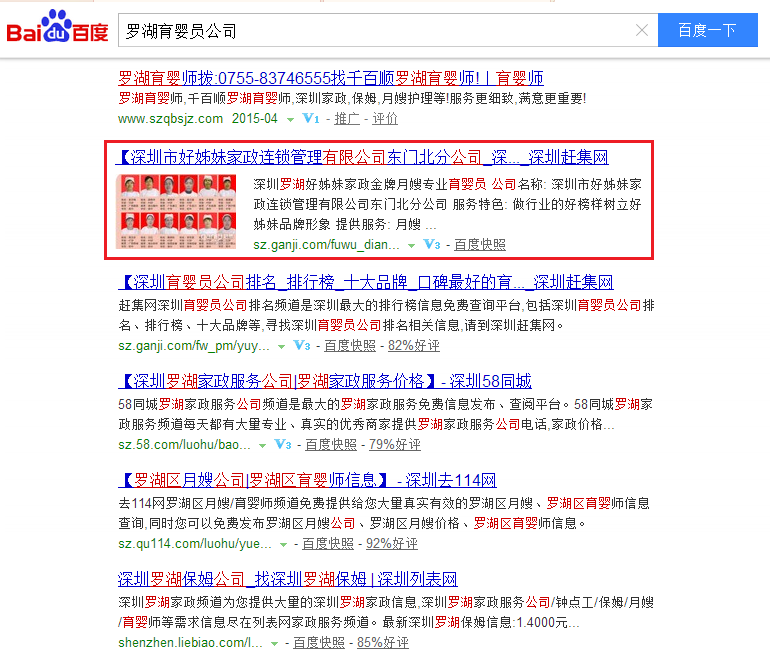Open 深圳市好姊妹家政连锁管理有限公司 result title
This screenshot has width=770, height=670.
363,157
